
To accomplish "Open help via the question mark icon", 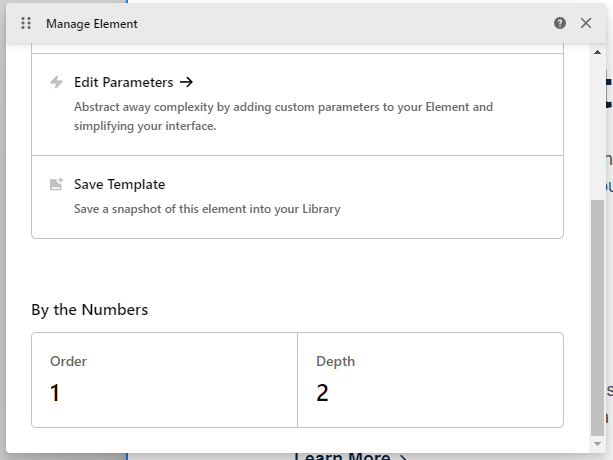I will pyautogui.click(x=560, y=23).
